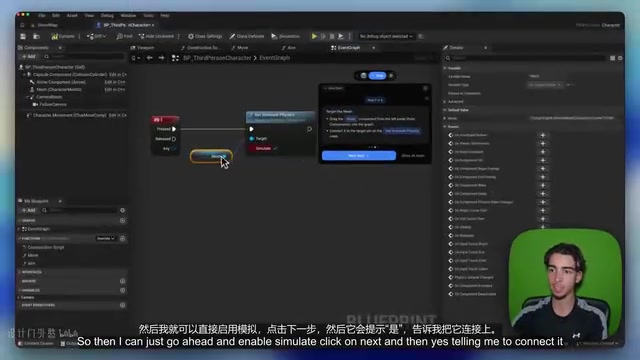The height and width of the screenshot is (360, 640).
Task: Click the Stop playback icon in the toolbar
Action: coord(332,36)
